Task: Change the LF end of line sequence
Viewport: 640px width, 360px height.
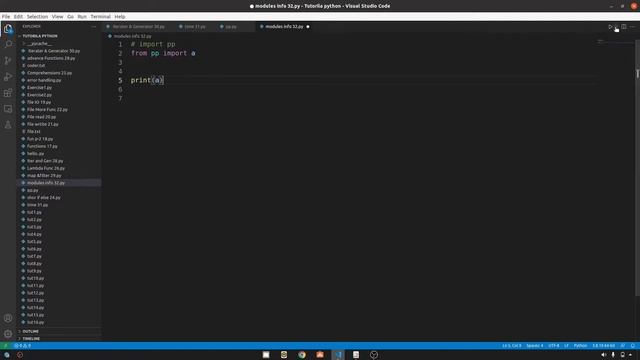Action: (x=566, y=346)
